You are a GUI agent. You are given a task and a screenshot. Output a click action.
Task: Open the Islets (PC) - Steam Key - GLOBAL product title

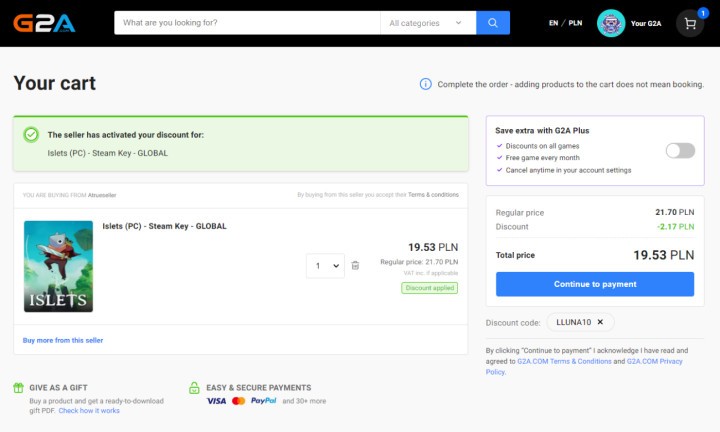(x=164, y=226)
